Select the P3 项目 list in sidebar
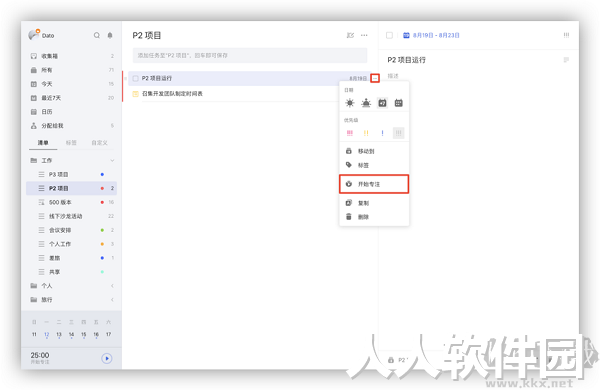This screenshot has height=390, width=600. tap(72, 175)
